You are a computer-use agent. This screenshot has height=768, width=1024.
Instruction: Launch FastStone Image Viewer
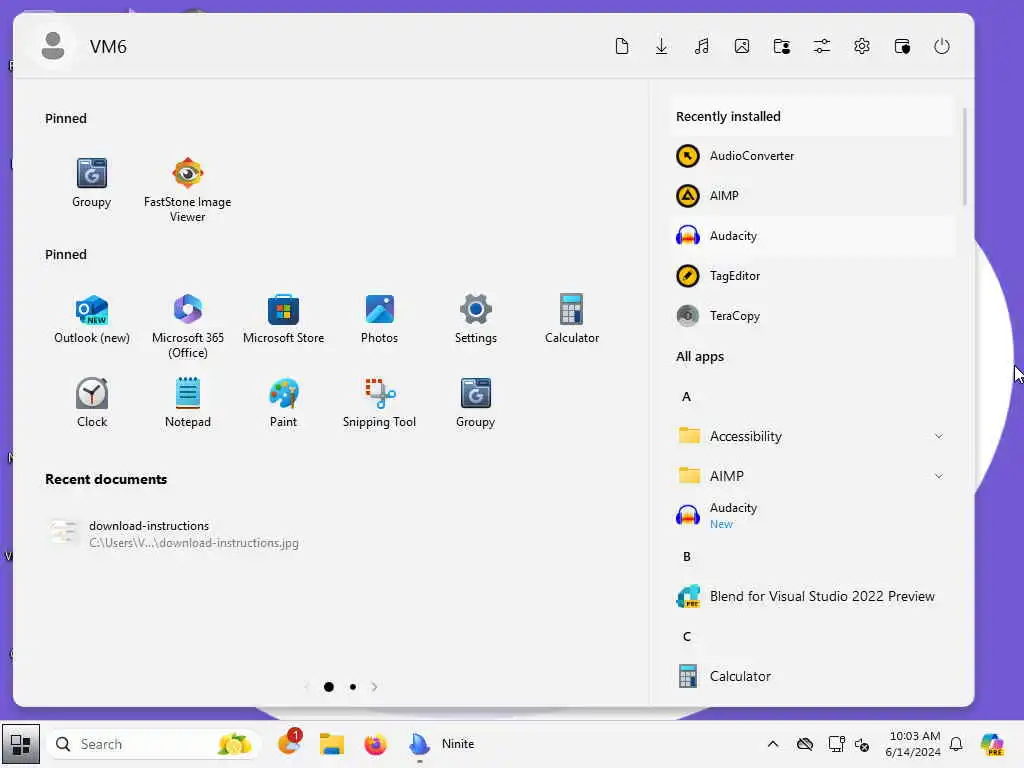[187, 189]
